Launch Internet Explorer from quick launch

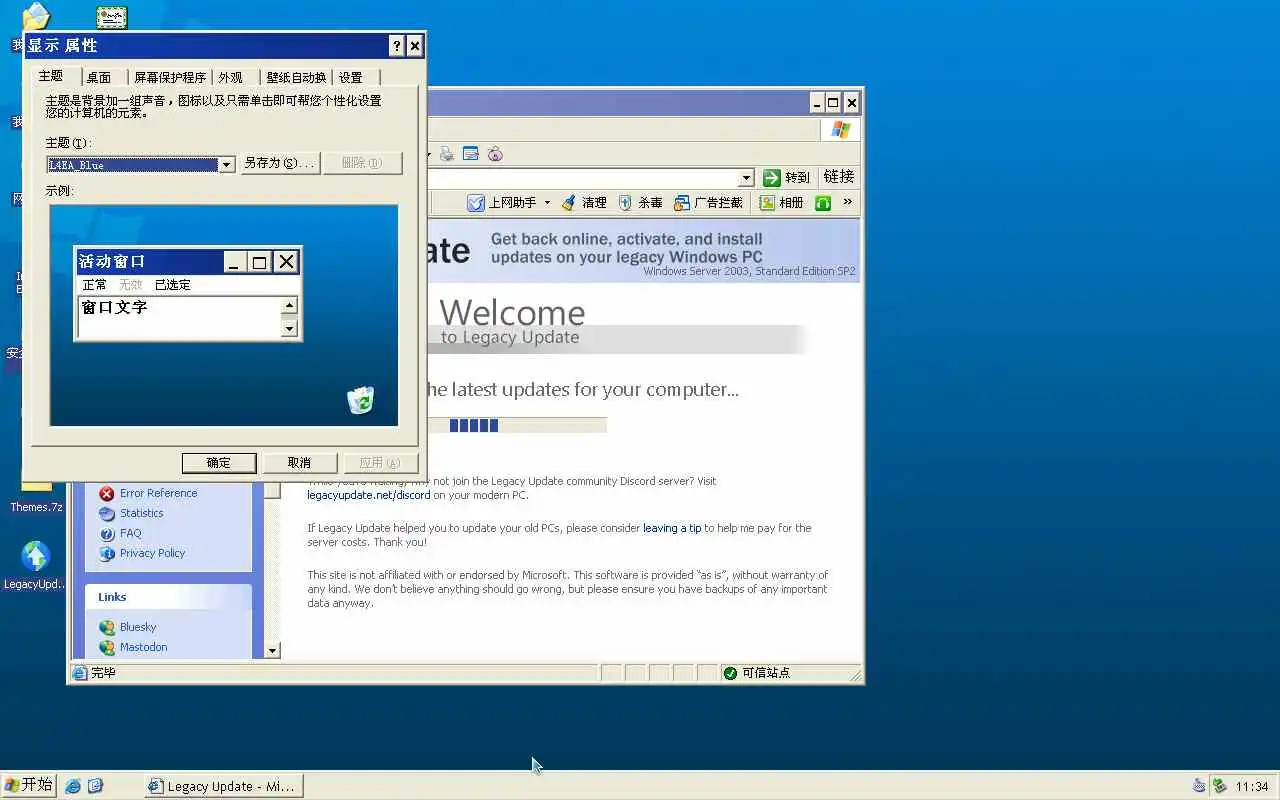[x=73, y=786]
